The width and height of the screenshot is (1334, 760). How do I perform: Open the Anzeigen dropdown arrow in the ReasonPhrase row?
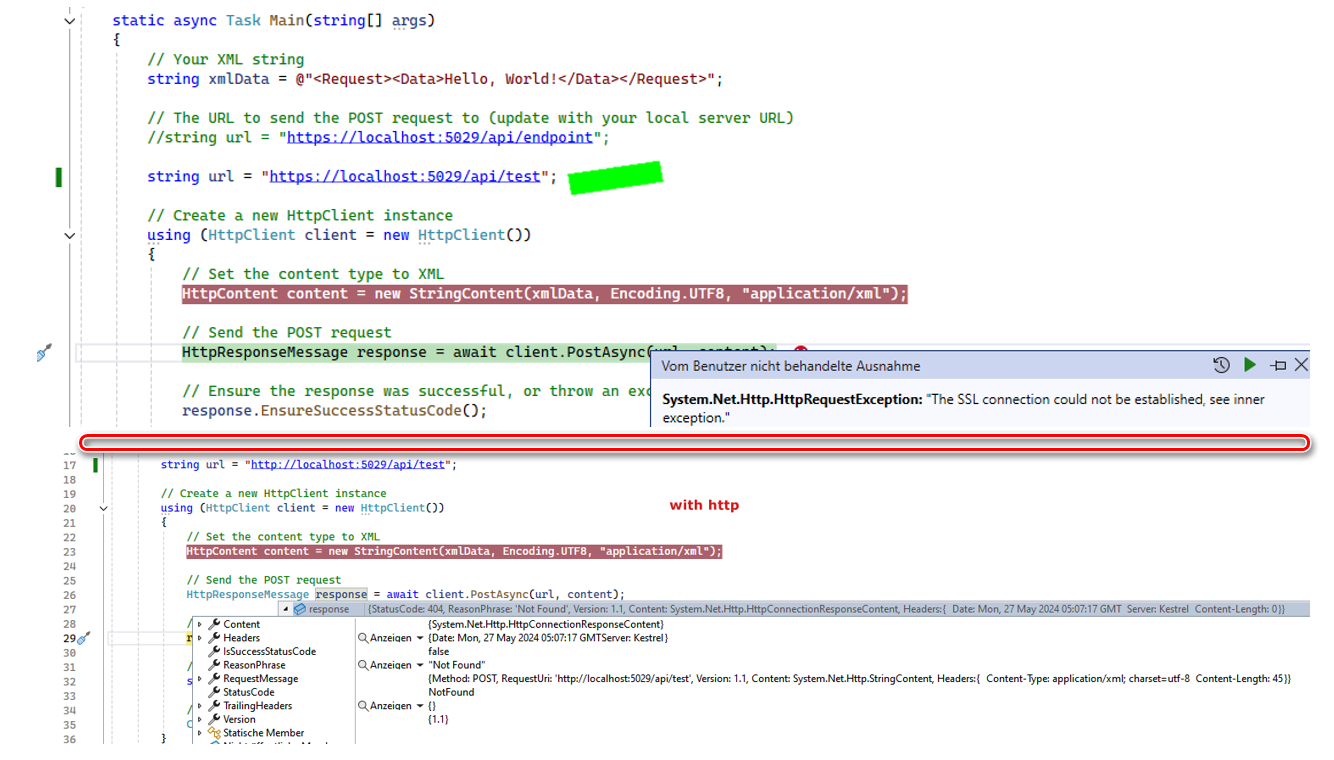pos(420,665)
